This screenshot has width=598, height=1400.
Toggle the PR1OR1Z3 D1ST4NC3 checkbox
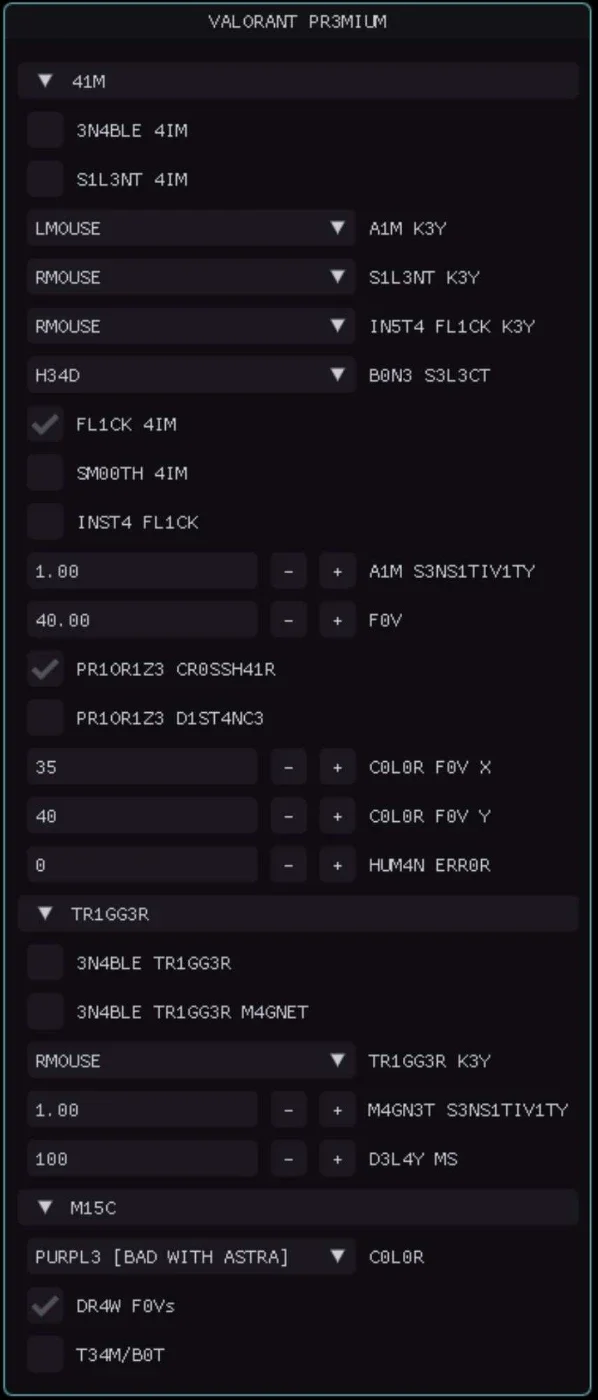[x=45, y=718]
